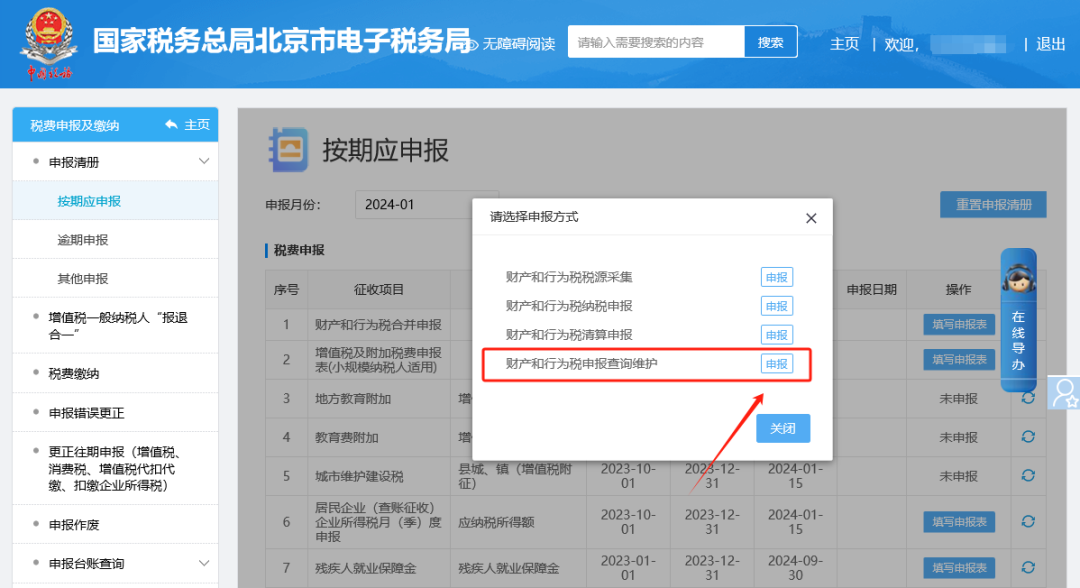Click the 主页 link in sidebar header

(197, 125)
